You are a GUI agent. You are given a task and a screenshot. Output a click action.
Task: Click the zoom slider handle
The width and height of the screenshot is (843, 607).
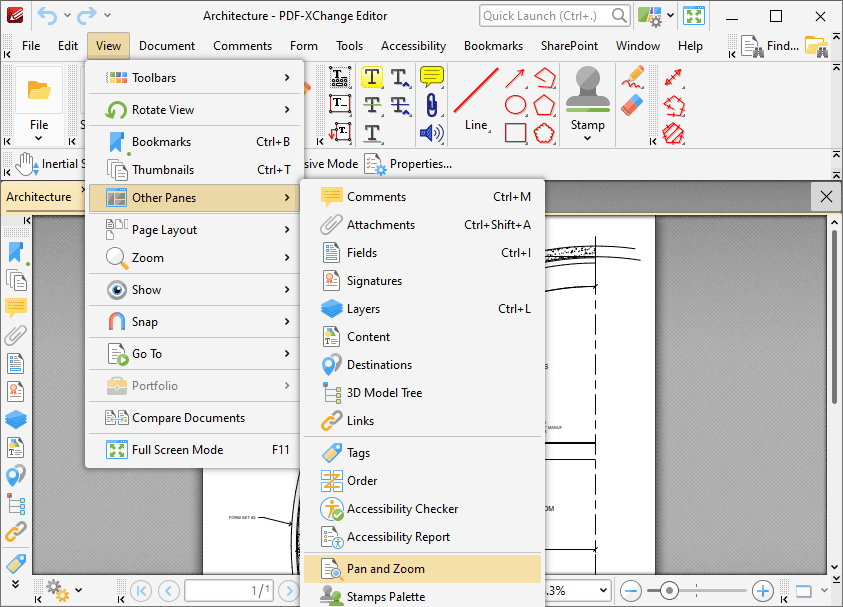pos(669,591)
